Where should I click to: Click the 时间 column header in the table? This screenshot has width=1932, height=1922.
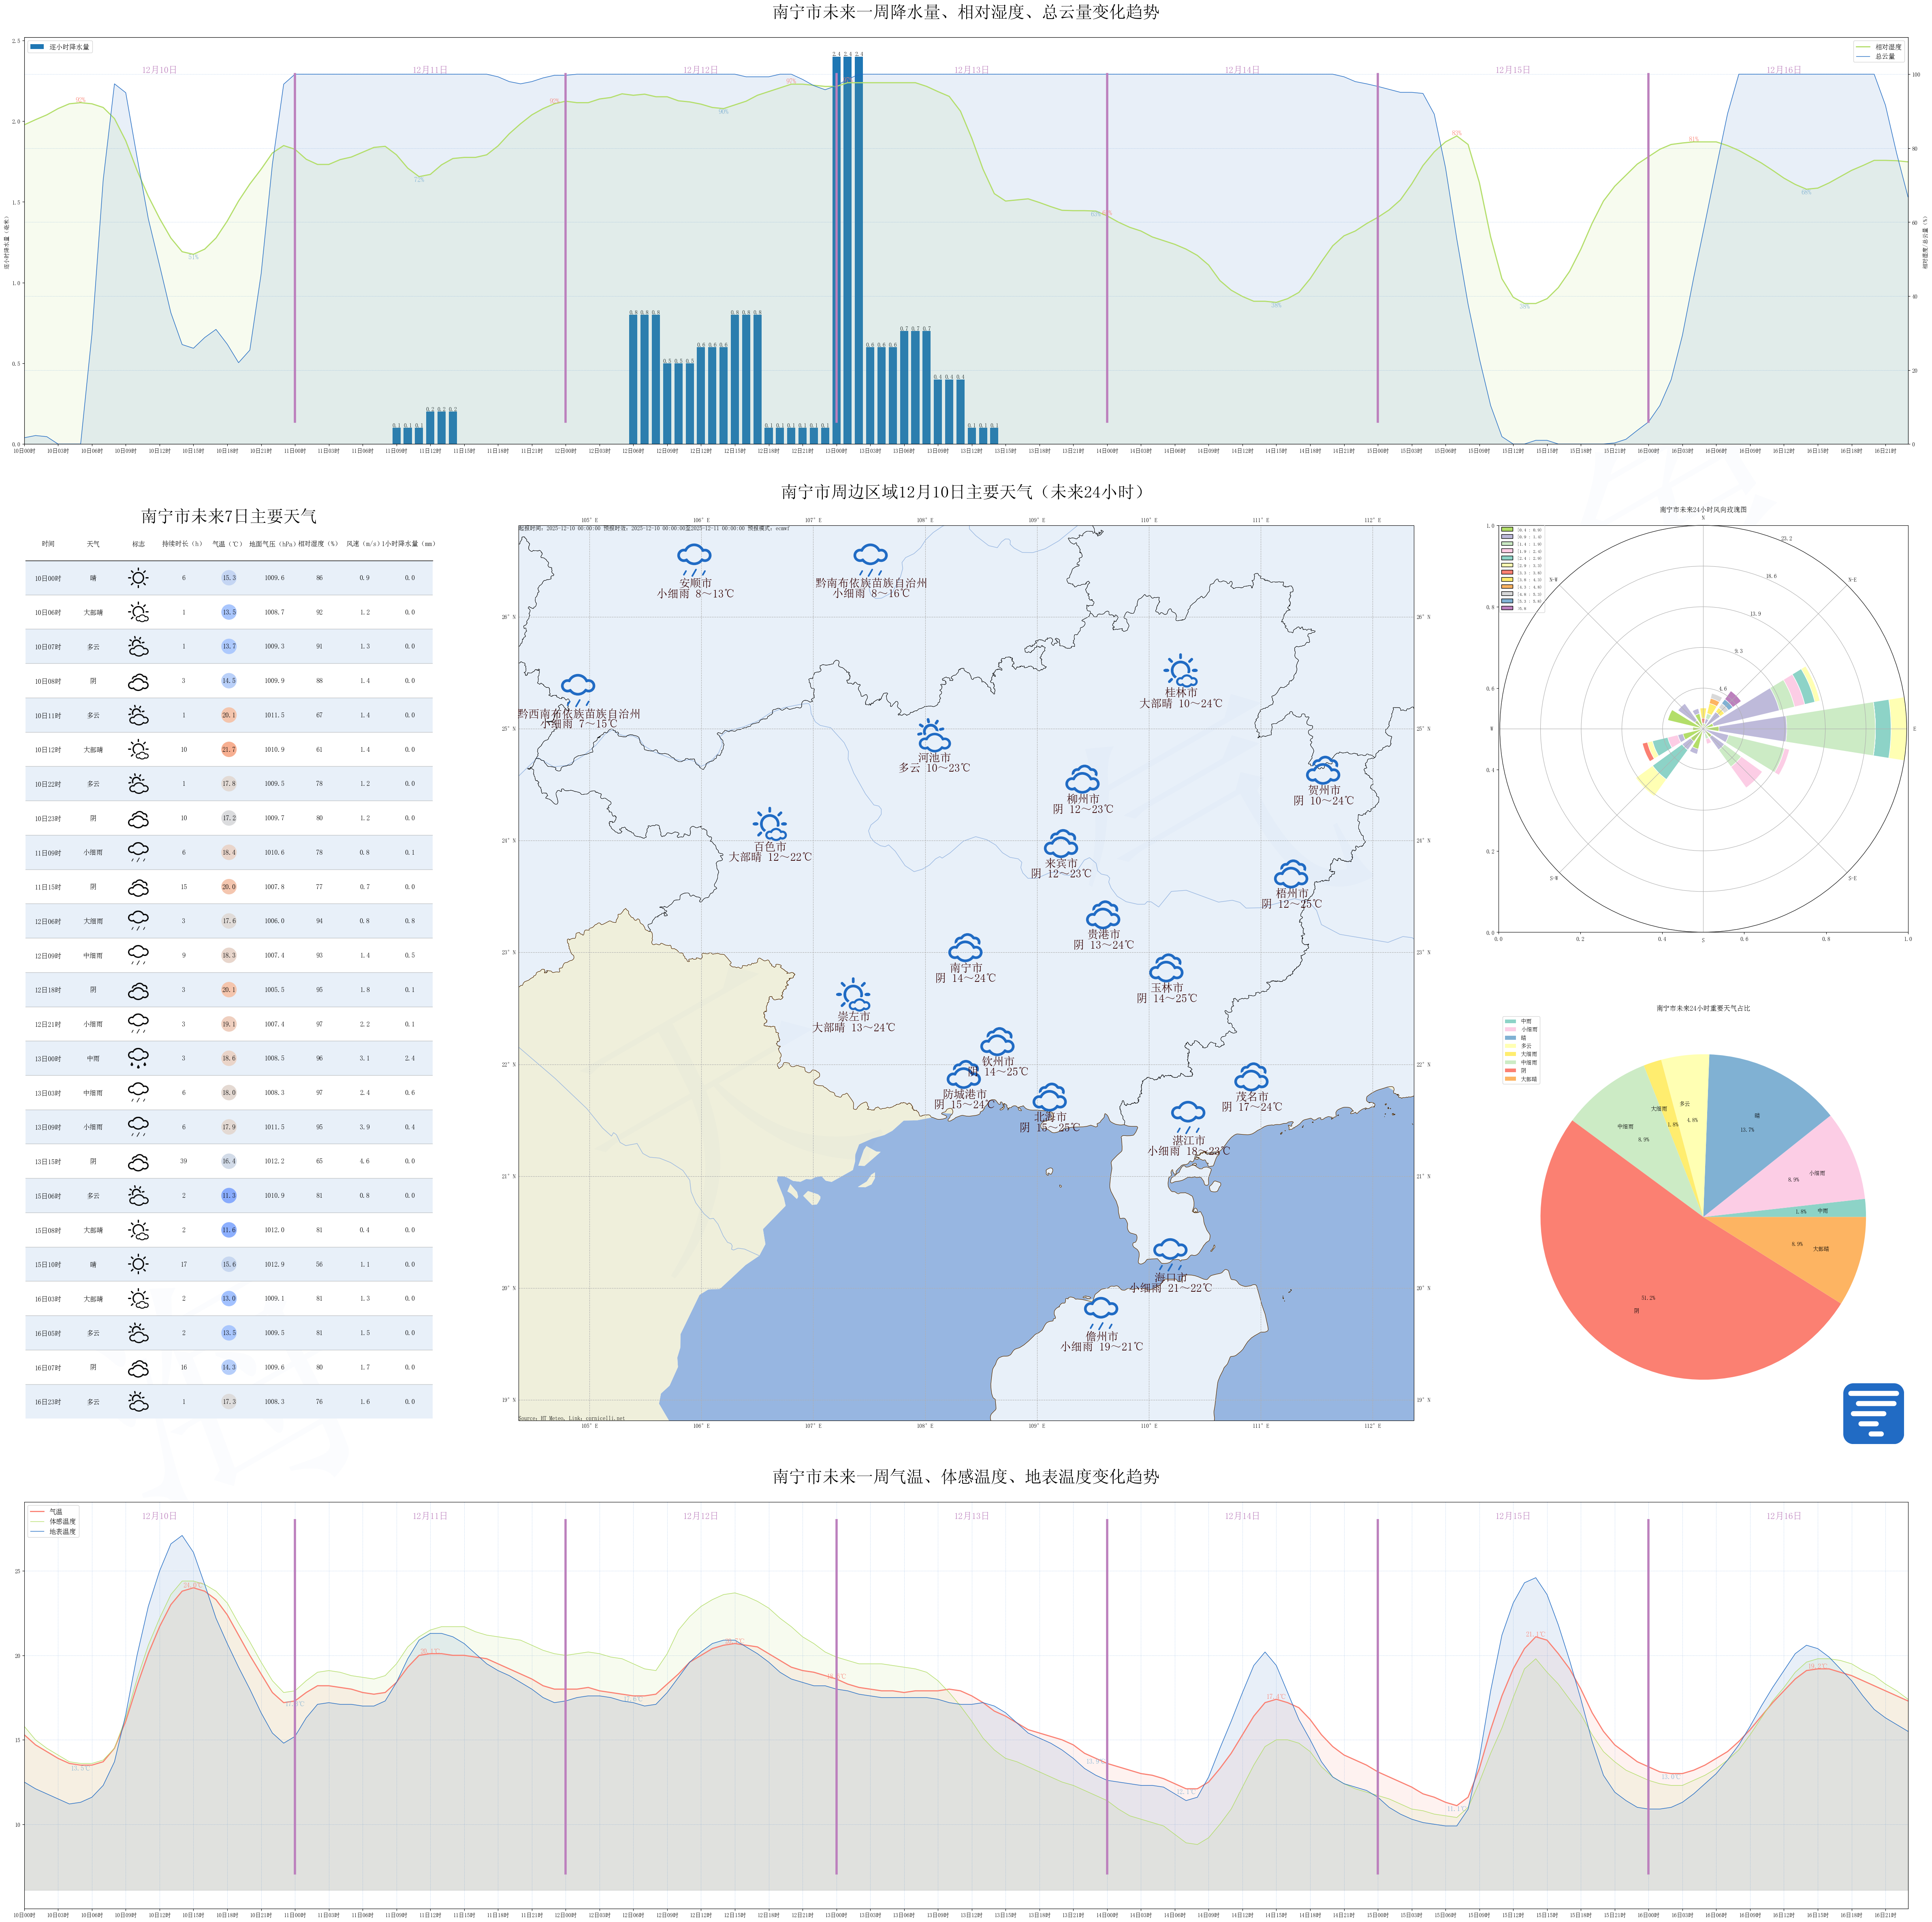tap(48, 544)
